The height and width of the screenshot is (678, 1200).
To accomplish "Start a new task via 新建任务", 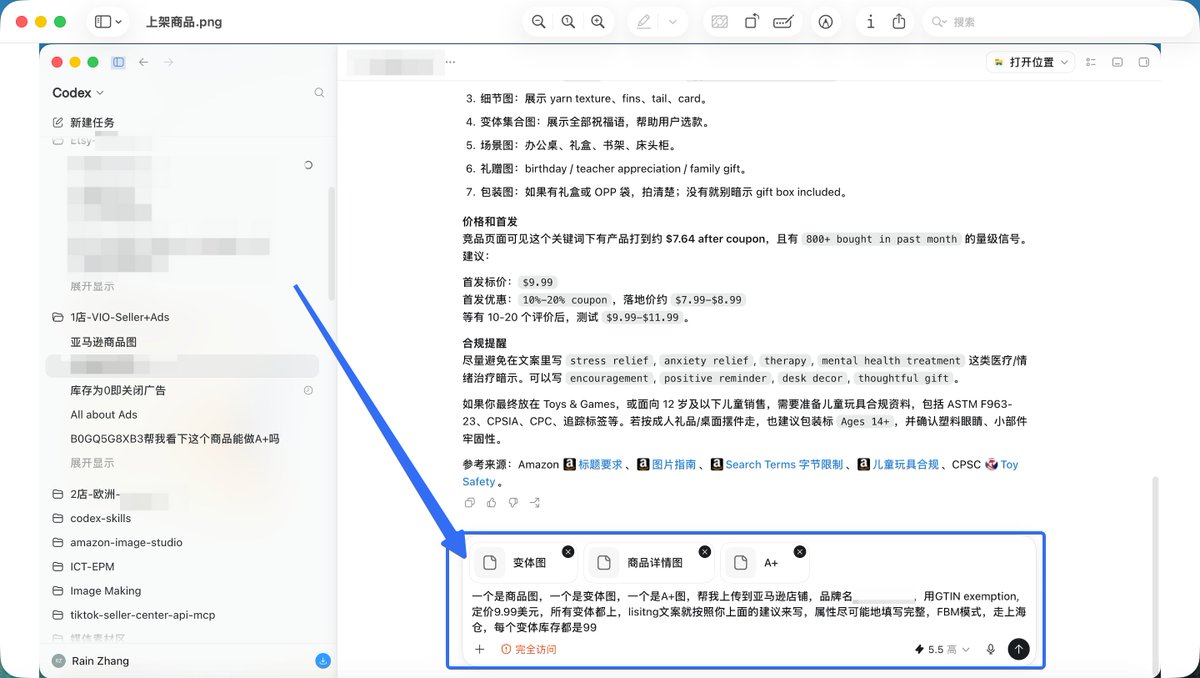I will point(83,122).
